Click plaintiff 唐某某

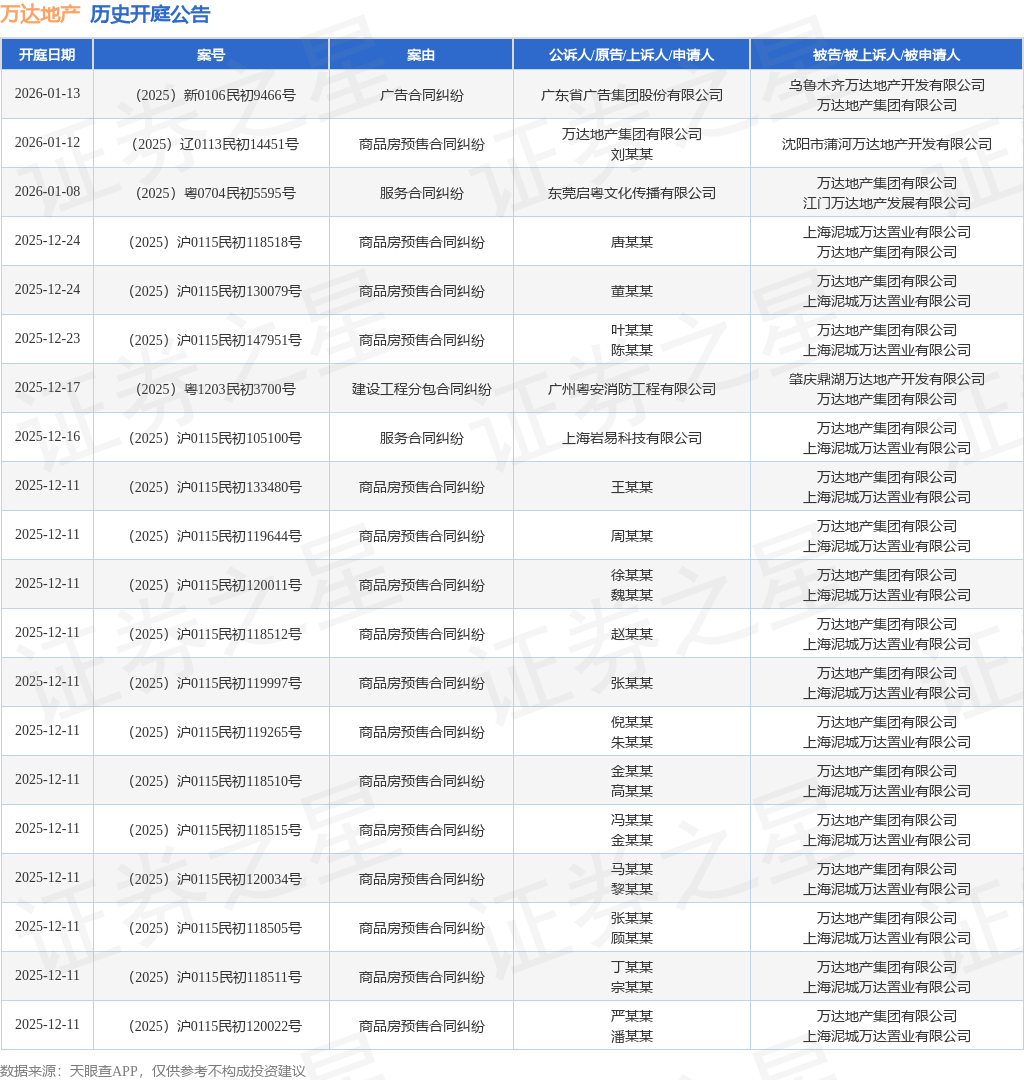(x=631, y=242)
